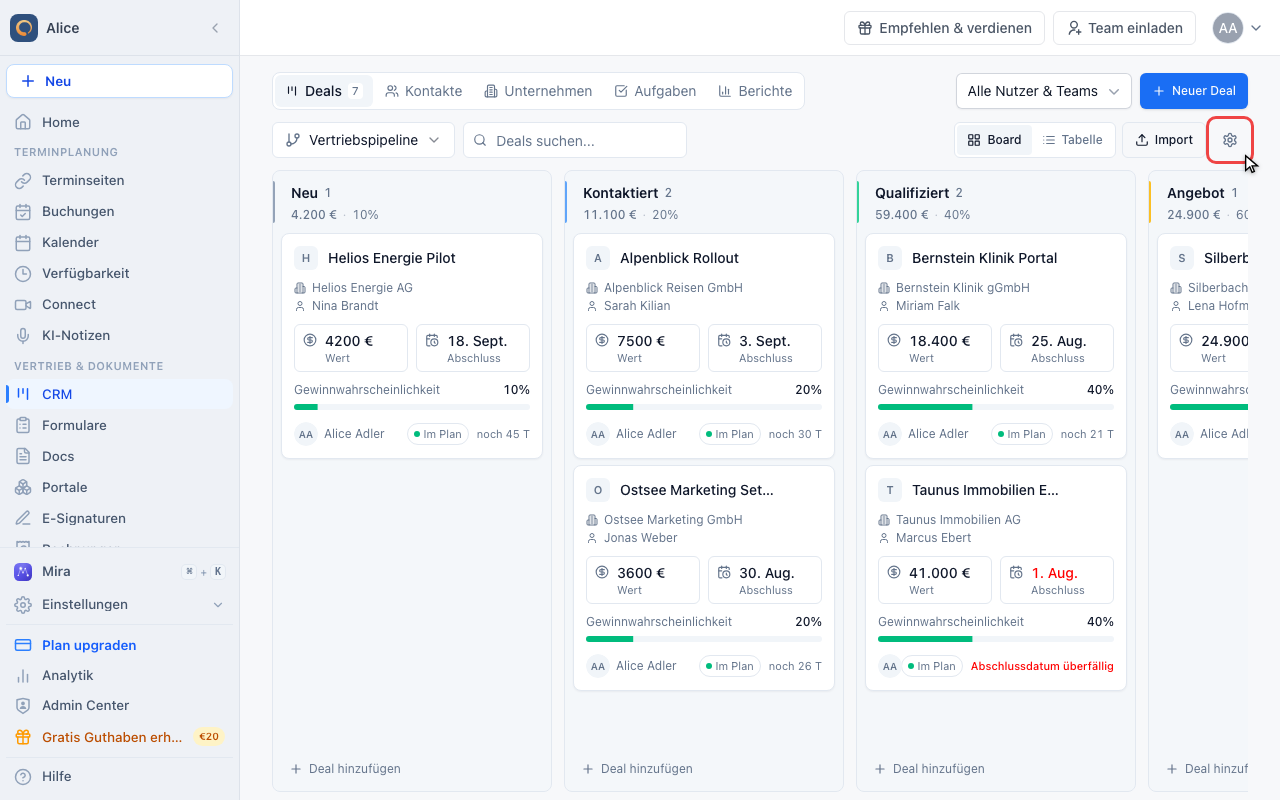Click Bernstein Klinik Portal probability bar
This screenshot has height=800, width=1280.
coord(996,407)
